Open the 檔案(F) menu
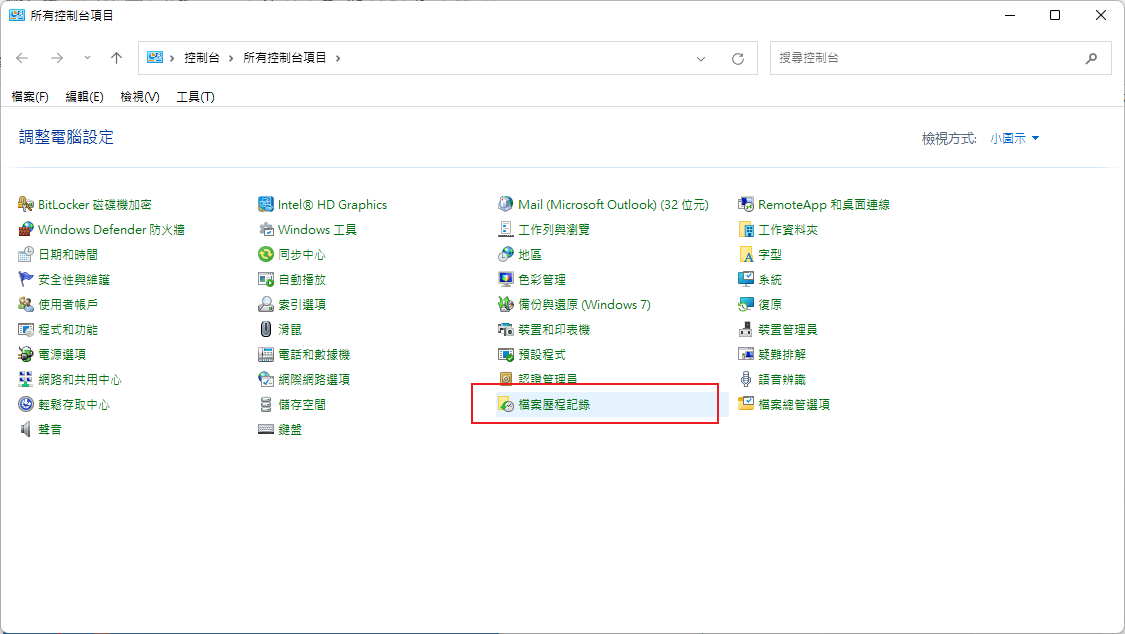The image size is (1125, 634). click(x=30, y=97)
